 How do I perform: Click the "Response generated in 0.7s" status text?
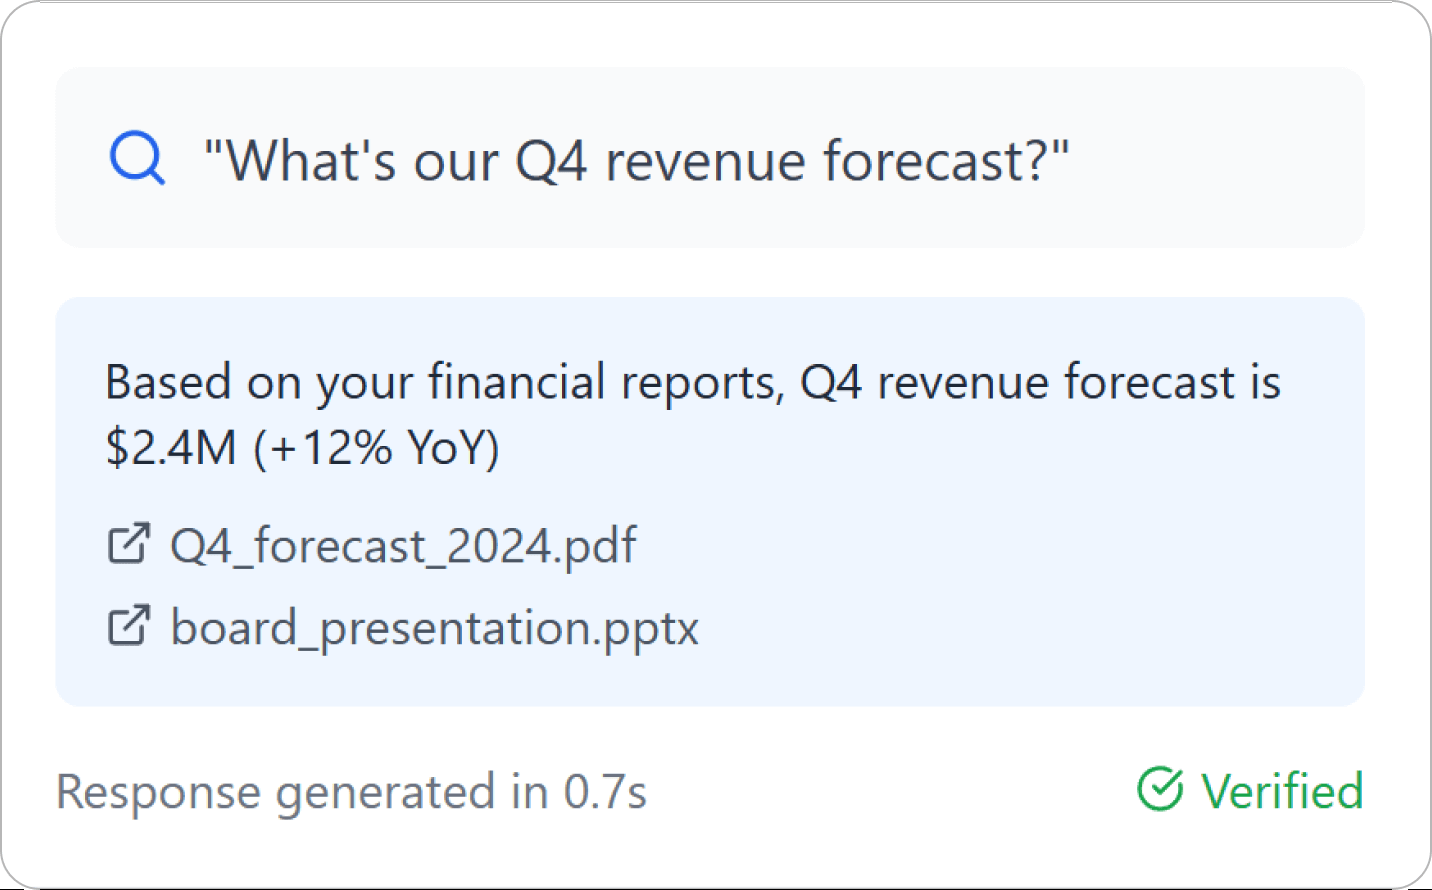pyautogui.click(x=351, y=792)
